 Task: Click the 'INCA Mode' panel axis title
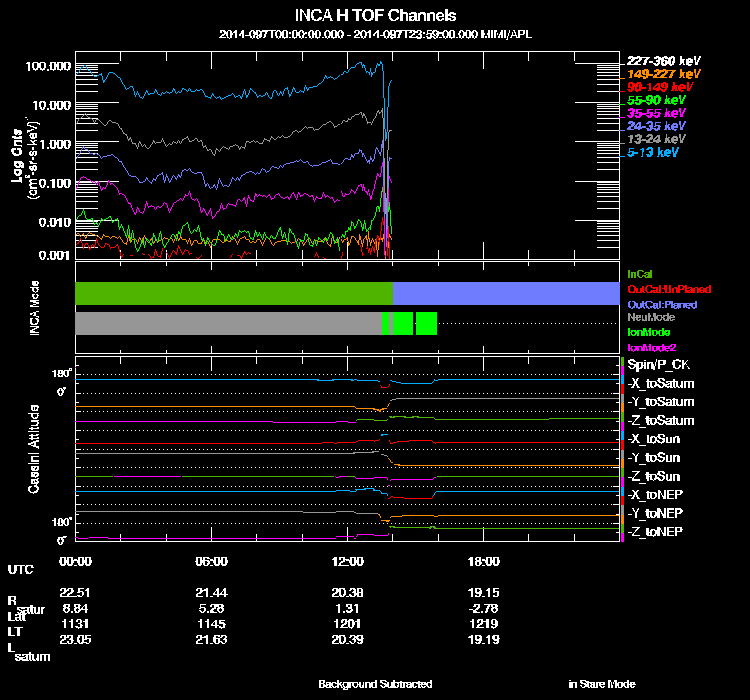coord(34,308)
